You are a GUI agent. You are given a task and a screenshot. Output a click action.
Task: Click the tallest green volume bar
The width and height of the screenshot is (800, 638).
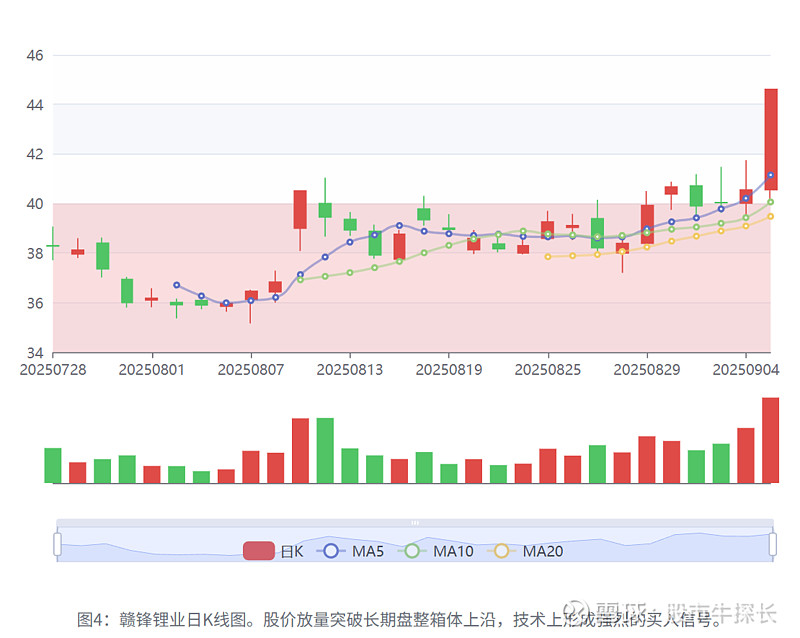pyautogui.click(x=325, y=450)
